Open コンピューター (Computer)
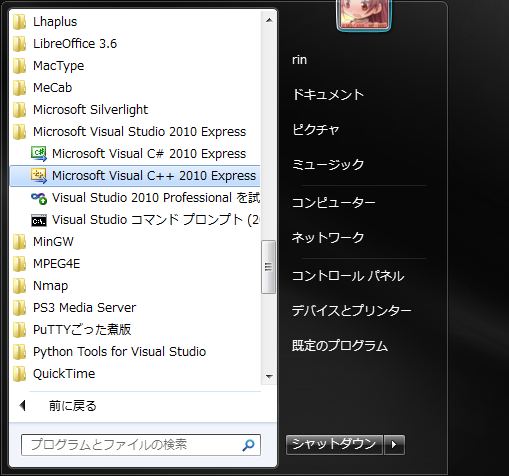This screenshot has width=509, height=476. pos(334,203)
